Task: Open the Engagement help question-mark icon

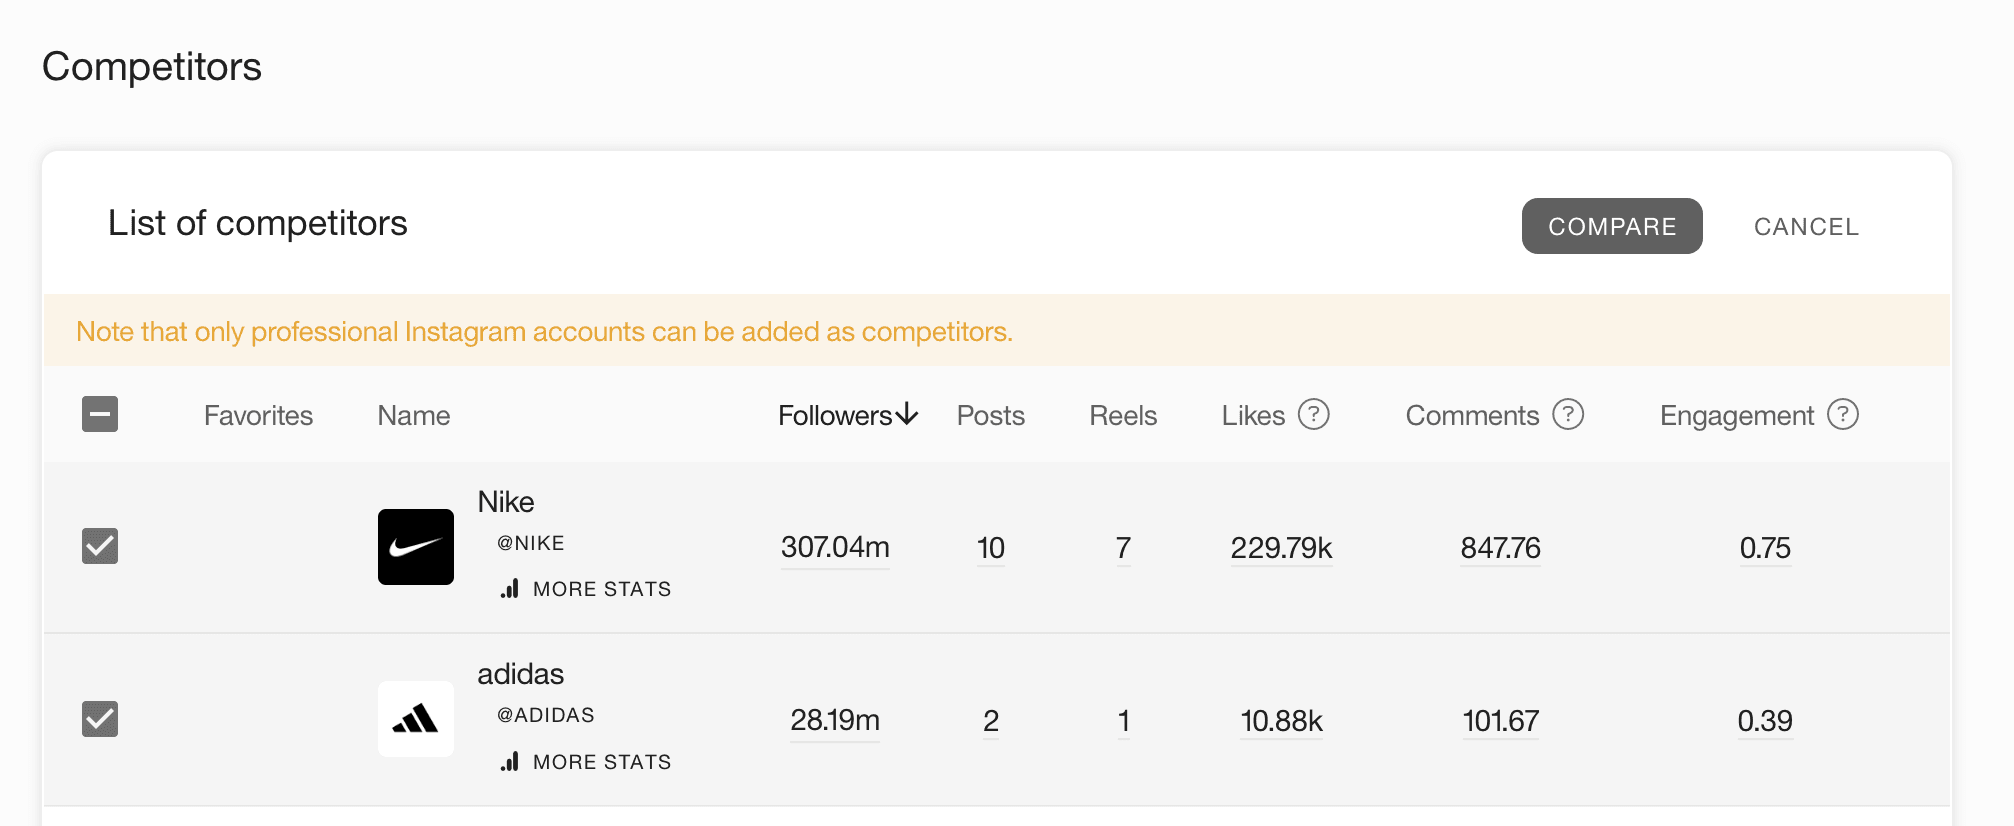Action: (1843, 414)
